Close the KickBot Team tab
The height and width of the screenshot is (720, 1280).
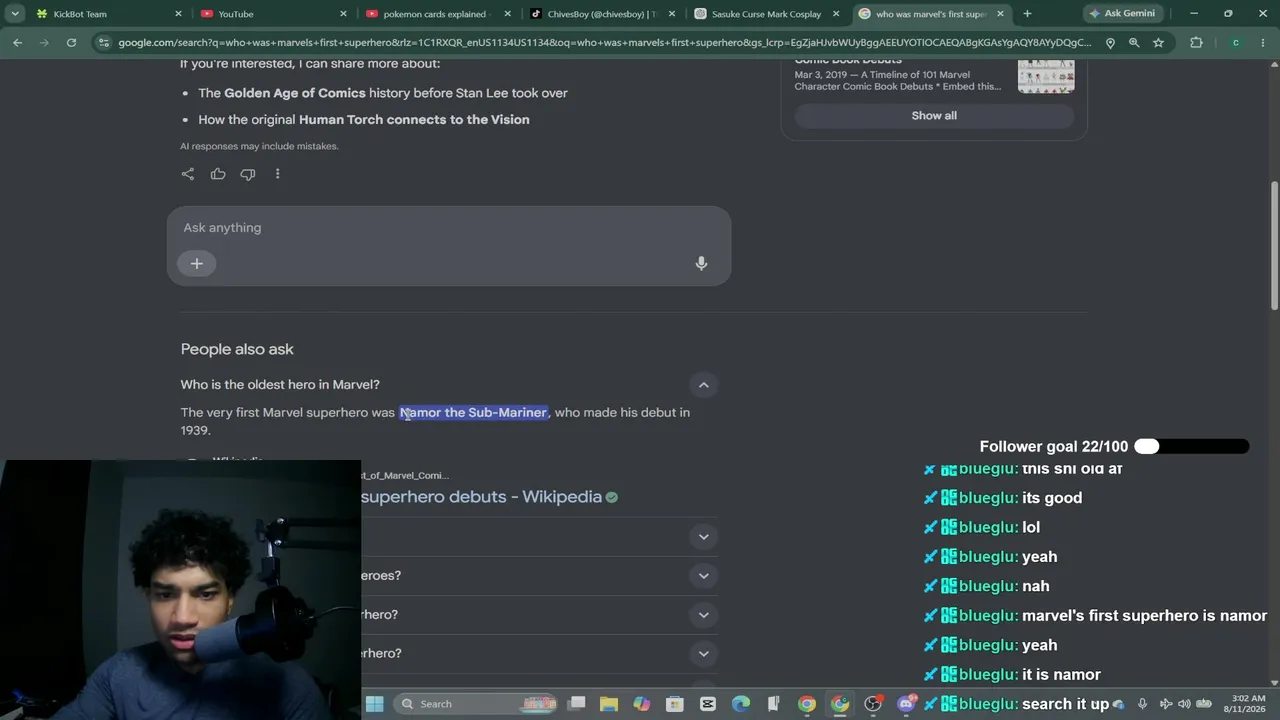(179, 14)
